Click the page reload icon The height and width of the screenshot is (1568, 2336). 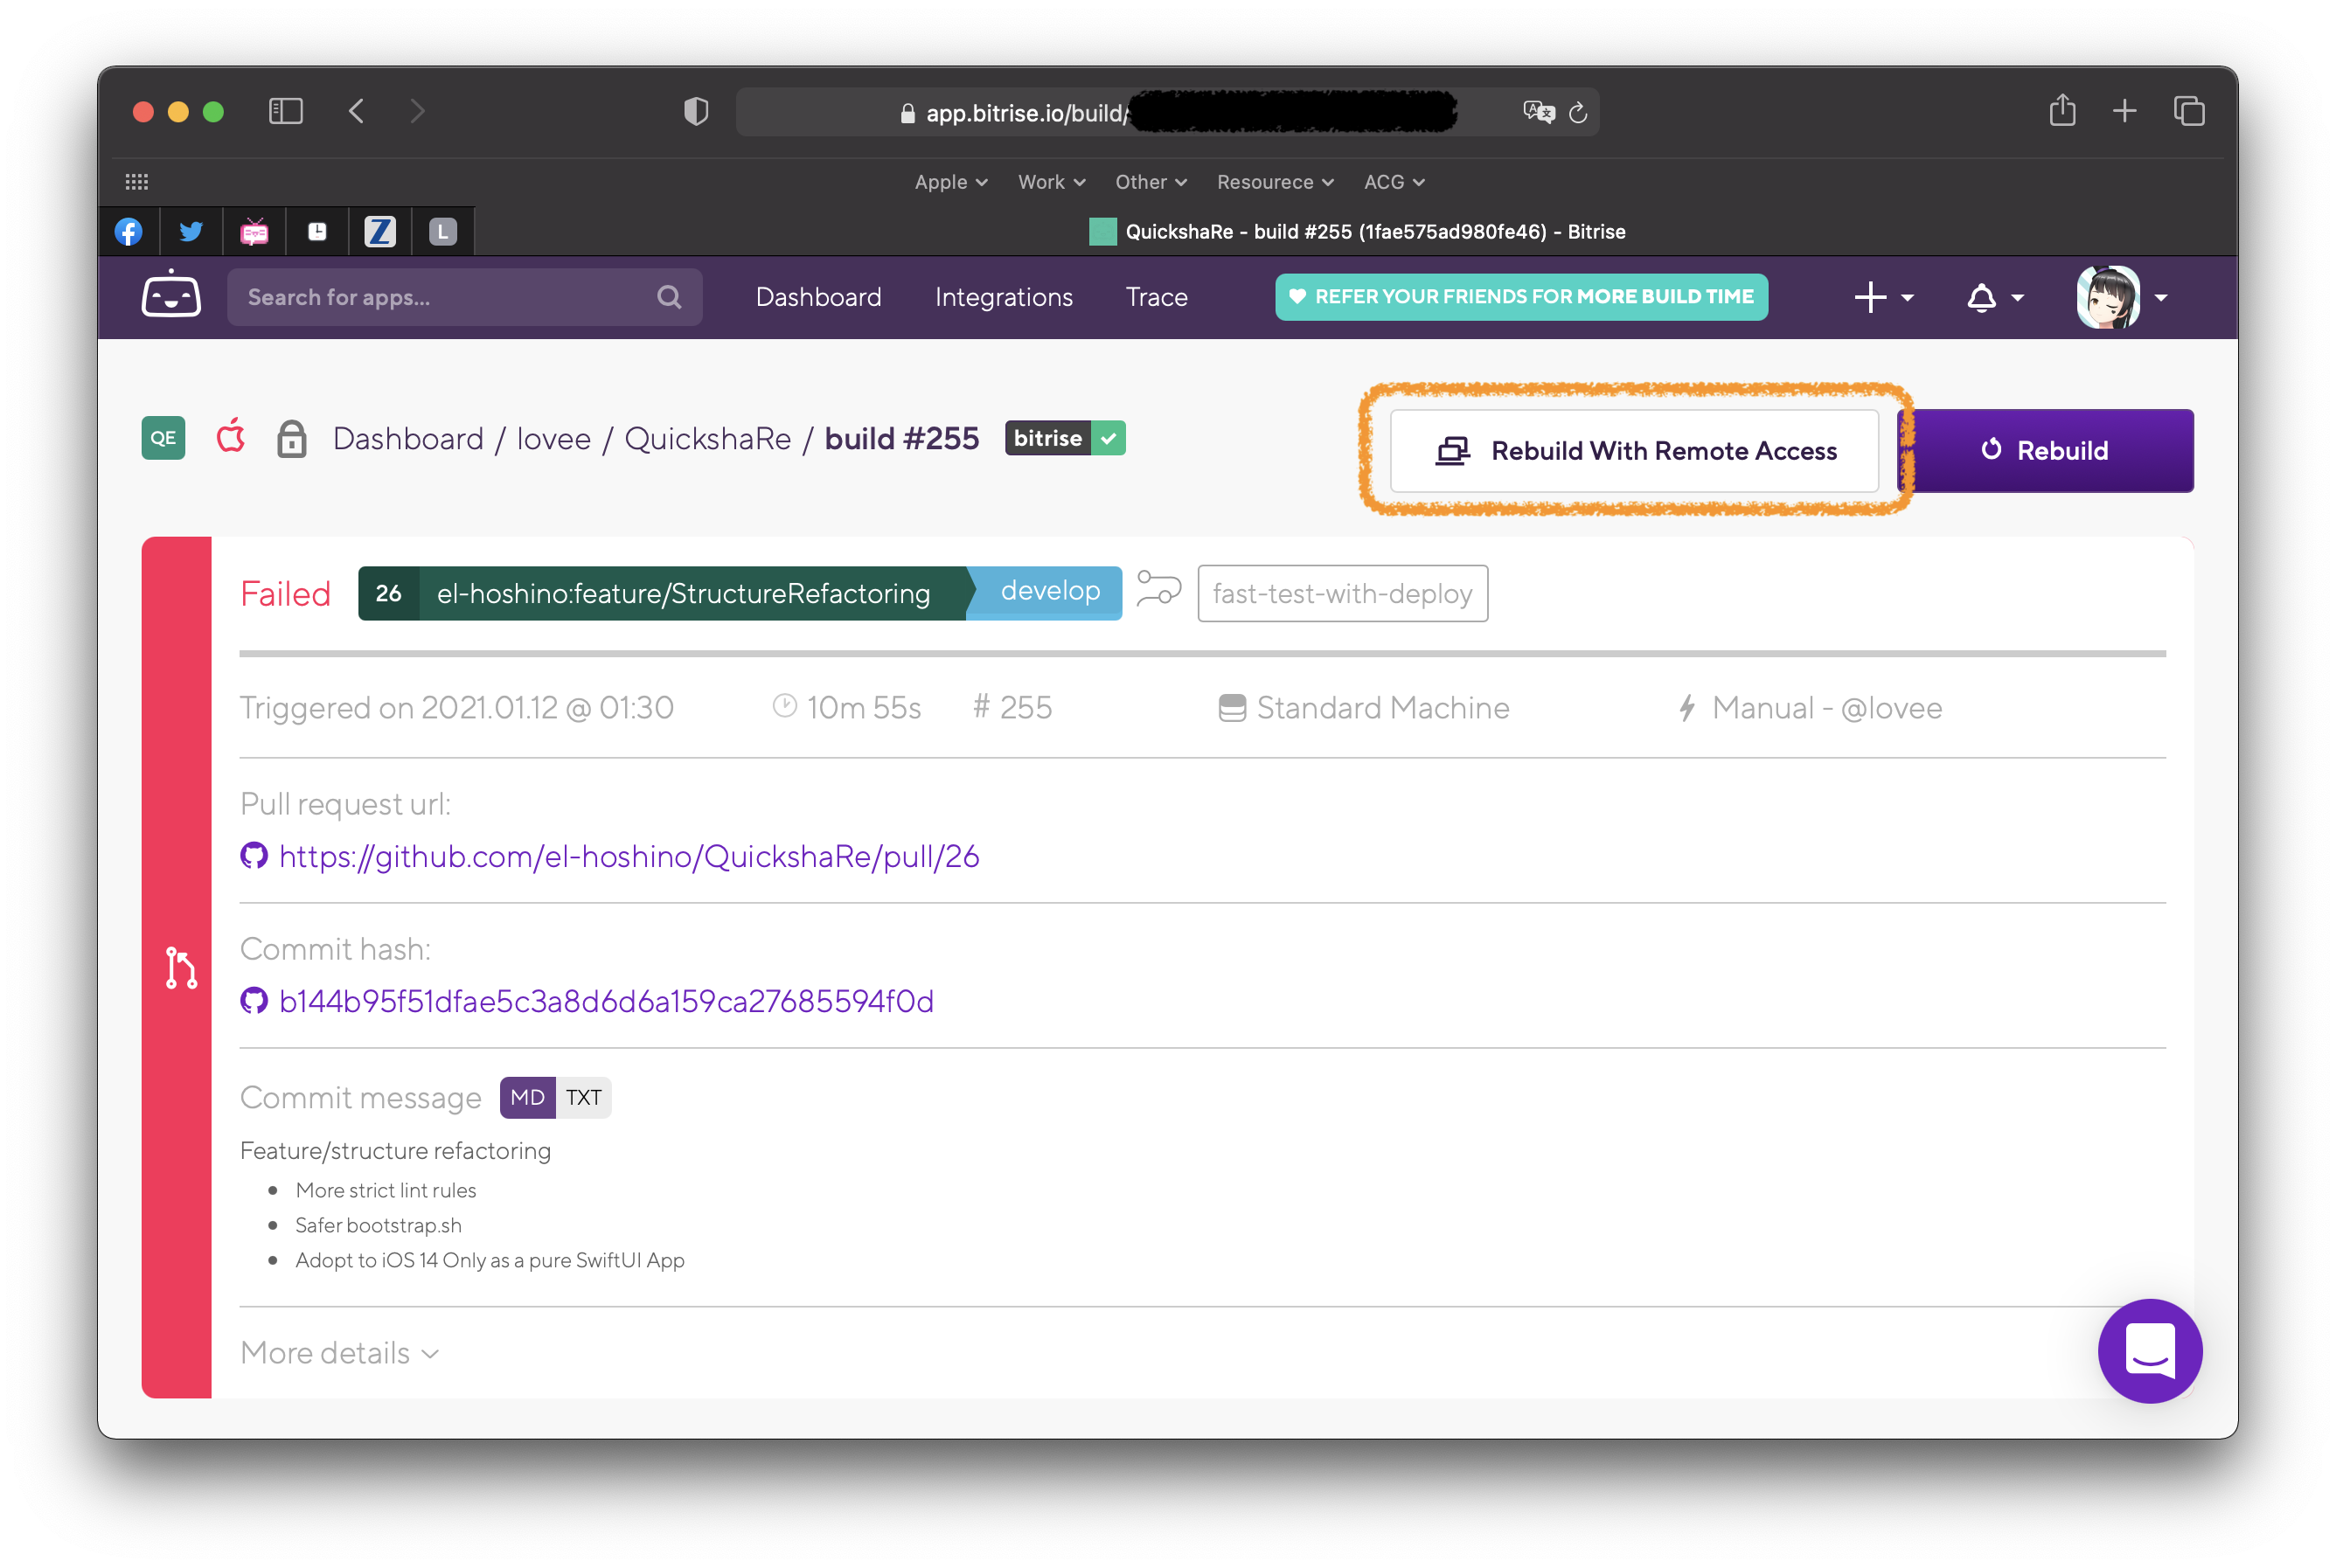pos(1578,113)
